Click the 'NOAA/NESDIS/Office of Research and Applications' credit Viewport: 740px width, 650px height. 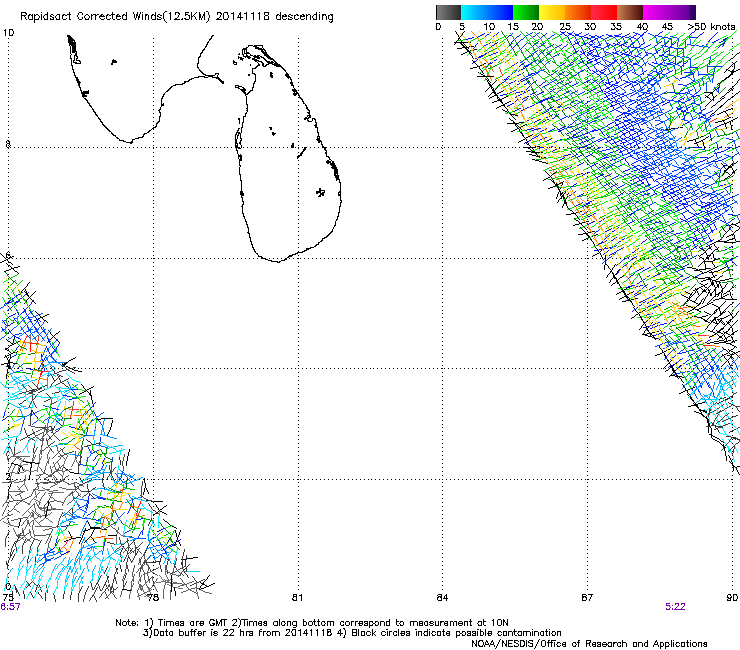coord(589,644)
